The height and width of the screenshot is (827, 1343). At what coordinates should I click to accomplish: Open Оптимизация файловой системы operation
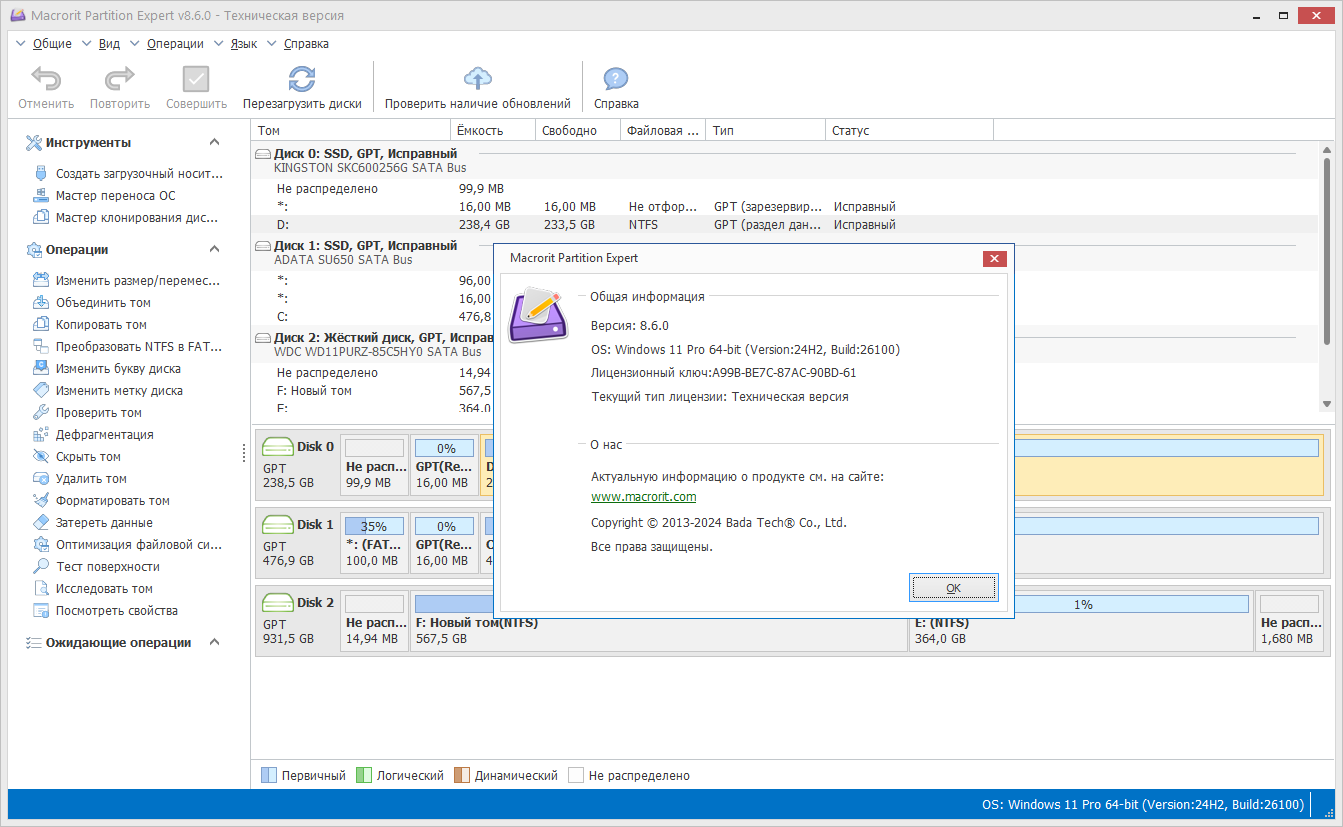point(129,545)
